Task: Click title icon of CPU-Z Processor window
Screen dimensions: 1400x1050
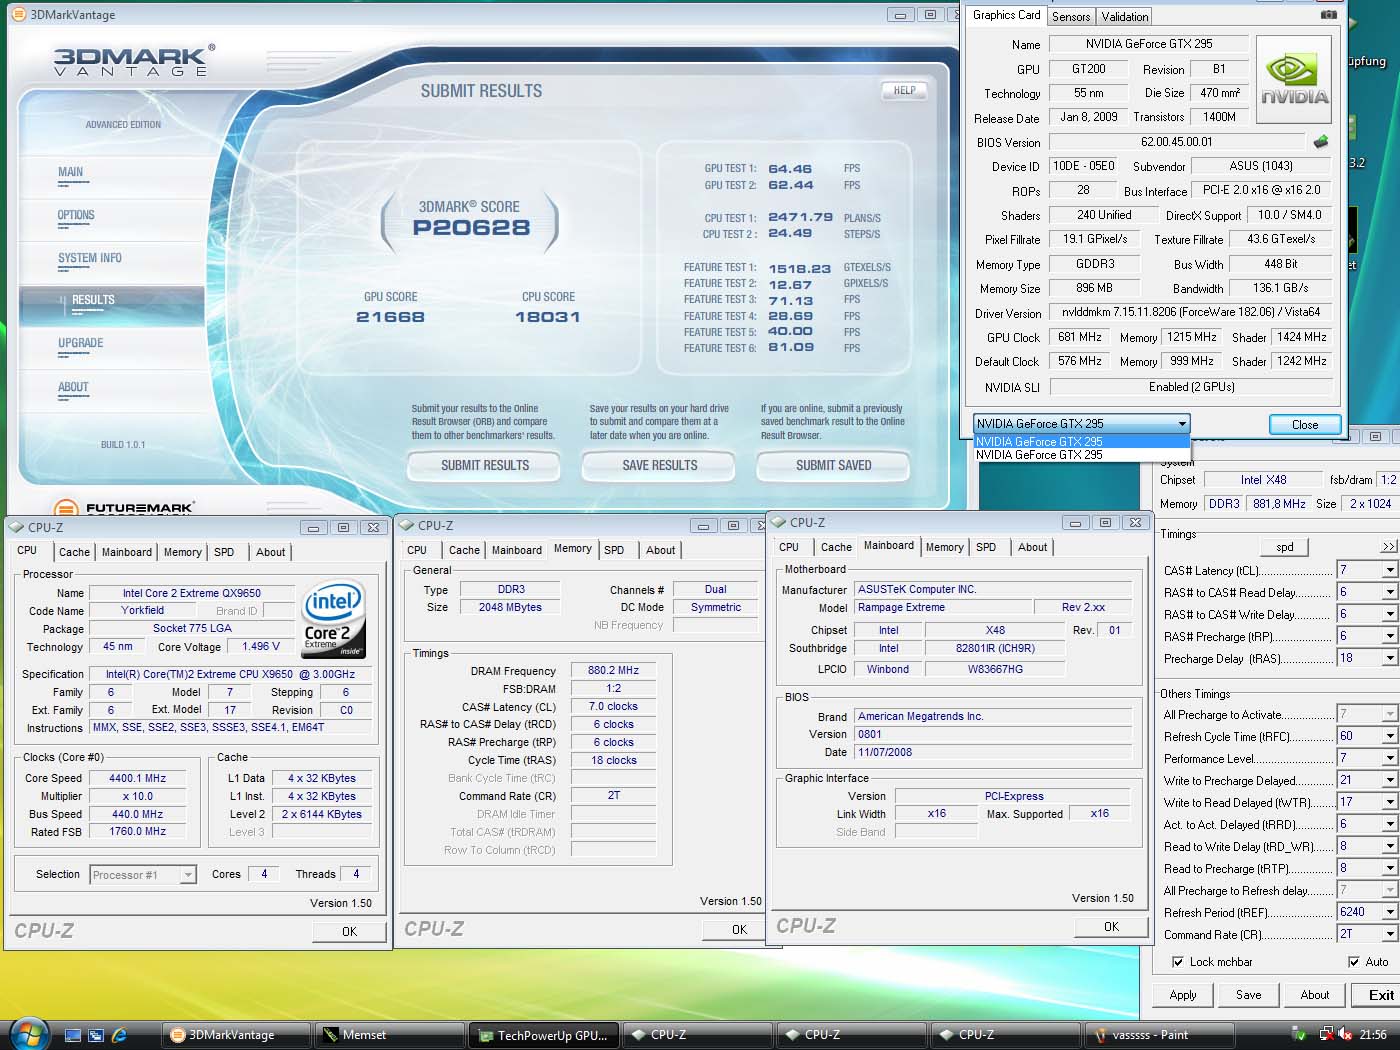Action: coord(16,527)
